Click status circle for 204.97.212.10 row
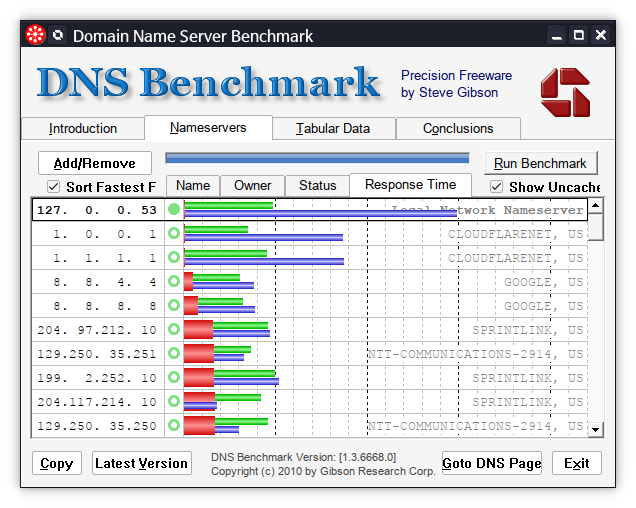The image size is (636, 508). pos(174,329)
